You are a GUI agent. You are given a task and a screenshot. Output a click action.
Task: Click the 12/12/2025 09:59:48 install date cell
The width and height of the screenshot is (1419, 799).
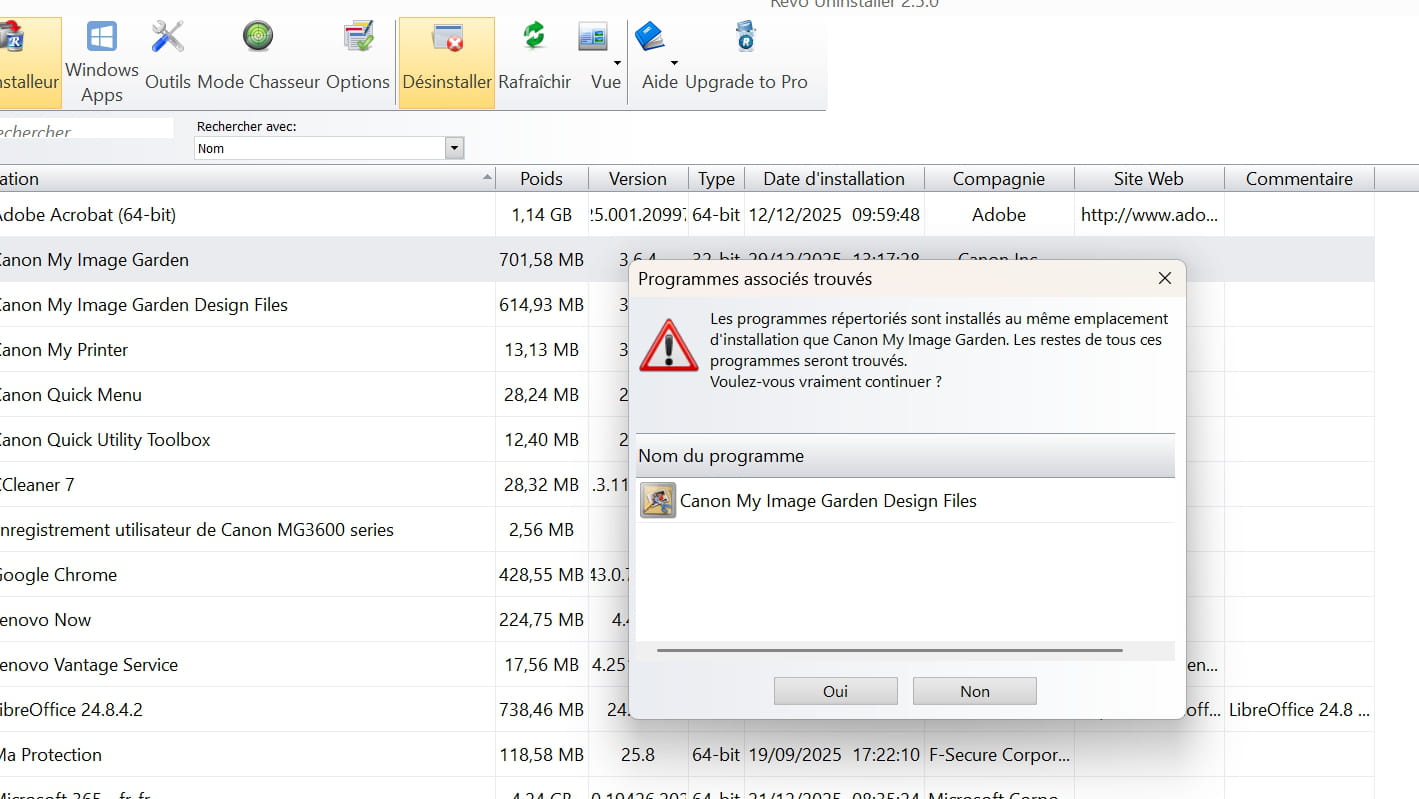(834, 215)
